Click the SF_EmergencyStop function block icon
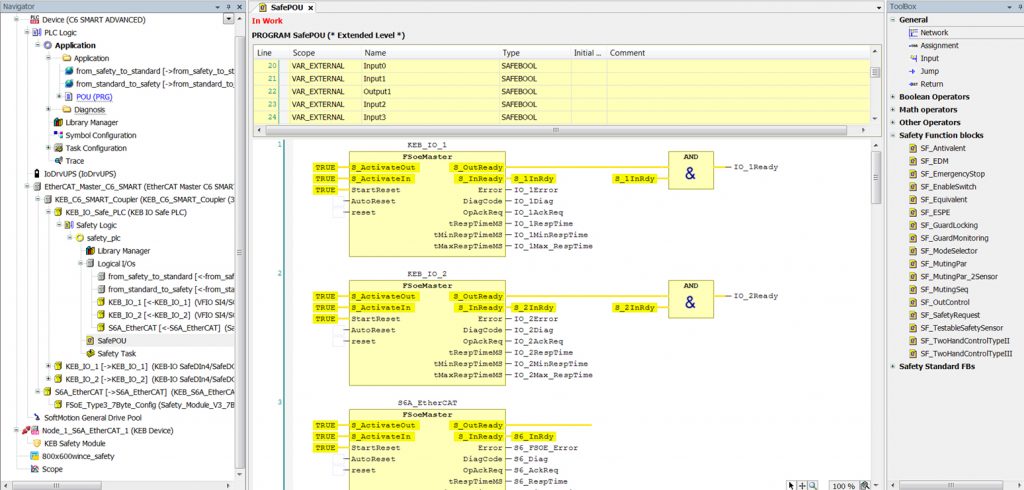Viewport: 1024px width, 490px height. point(912,174)
